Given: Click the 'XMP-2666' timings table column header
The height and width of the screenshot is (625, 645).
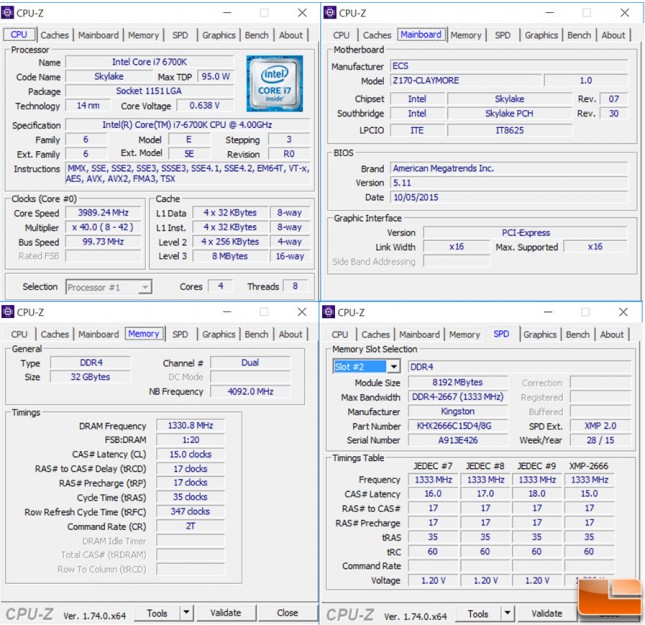Looking at the screenshot, I should pyautogui.click(x=589, y=466).
